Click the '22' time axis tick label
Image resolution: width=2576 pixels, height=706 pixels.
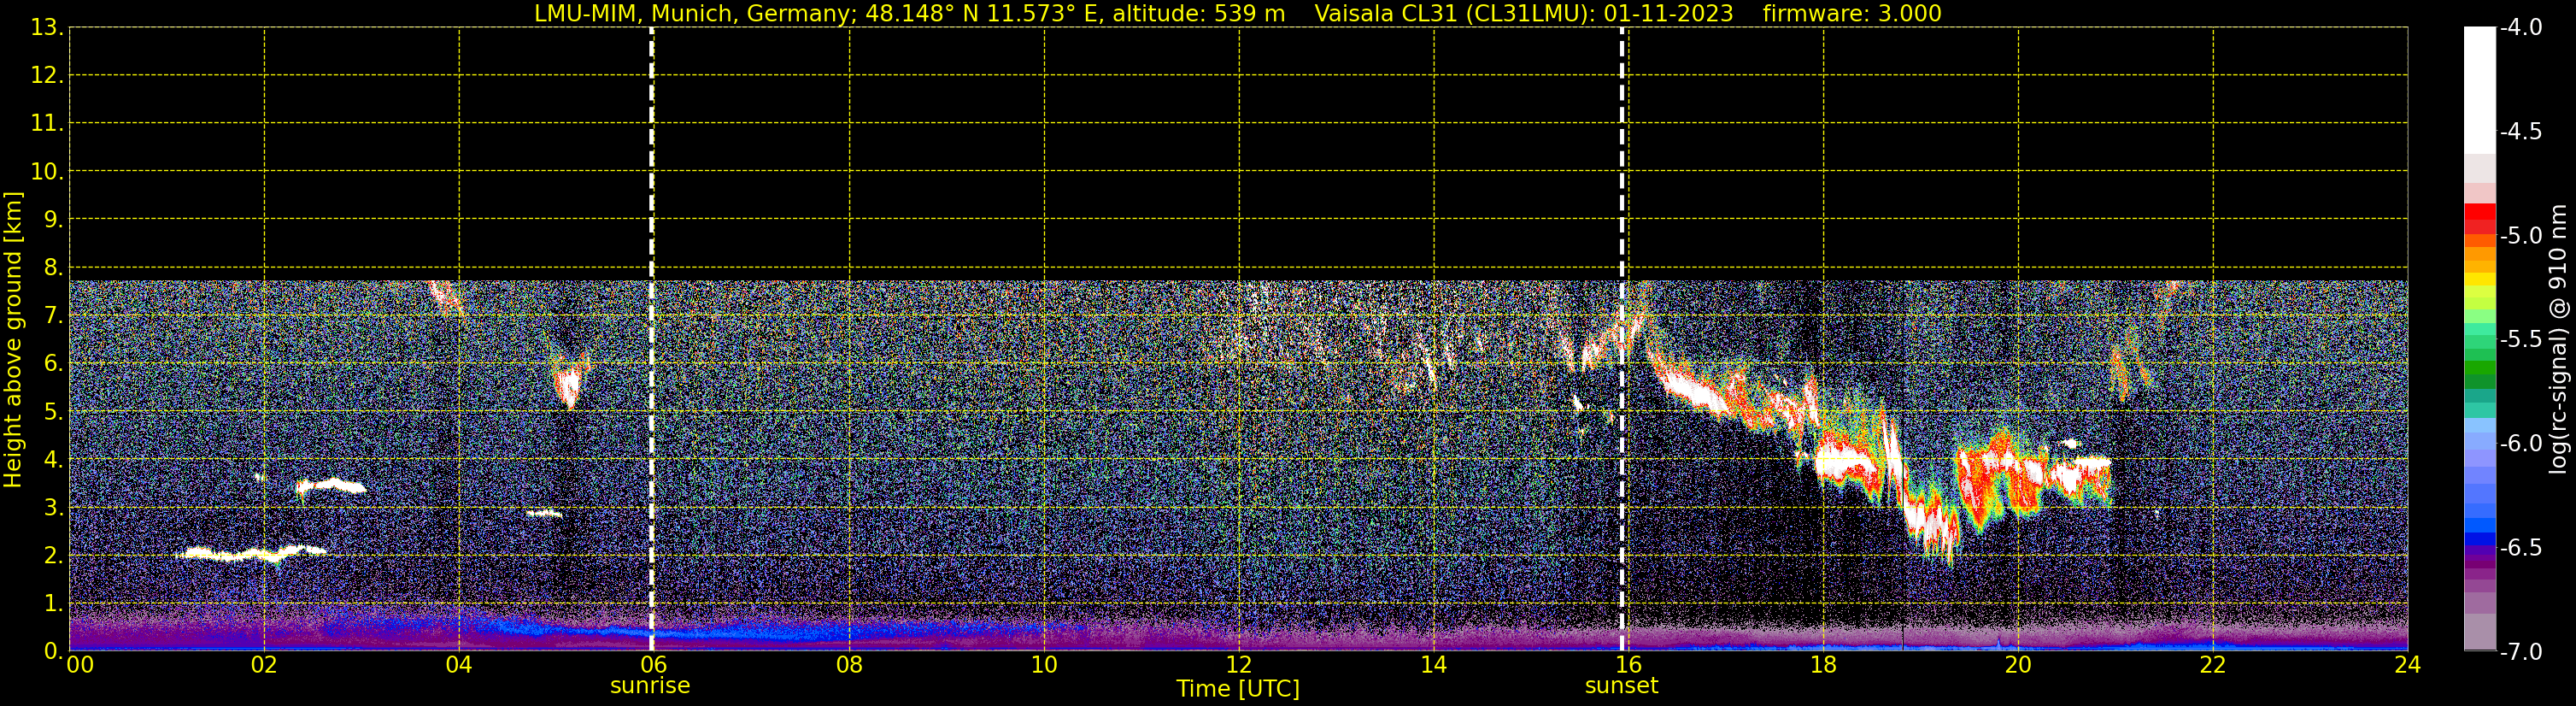click(x=2213, y=665)
